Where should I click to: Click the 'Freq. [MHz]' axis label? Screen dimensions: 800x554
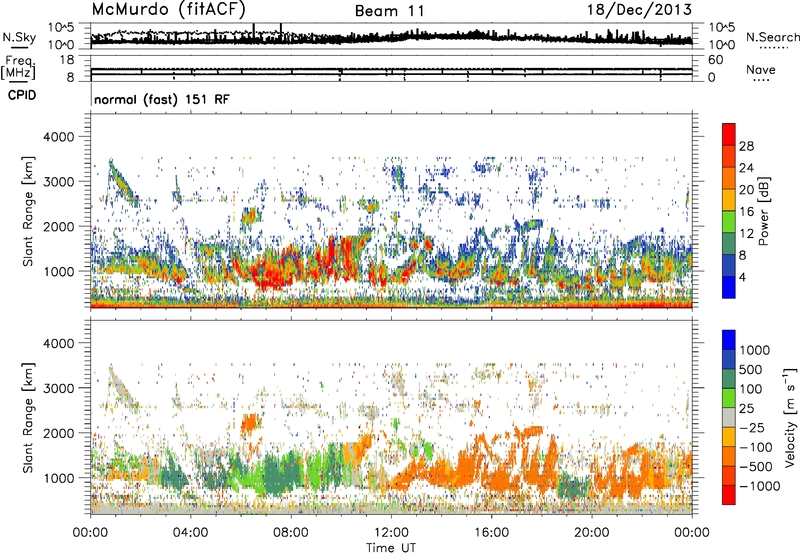[18, 67]
